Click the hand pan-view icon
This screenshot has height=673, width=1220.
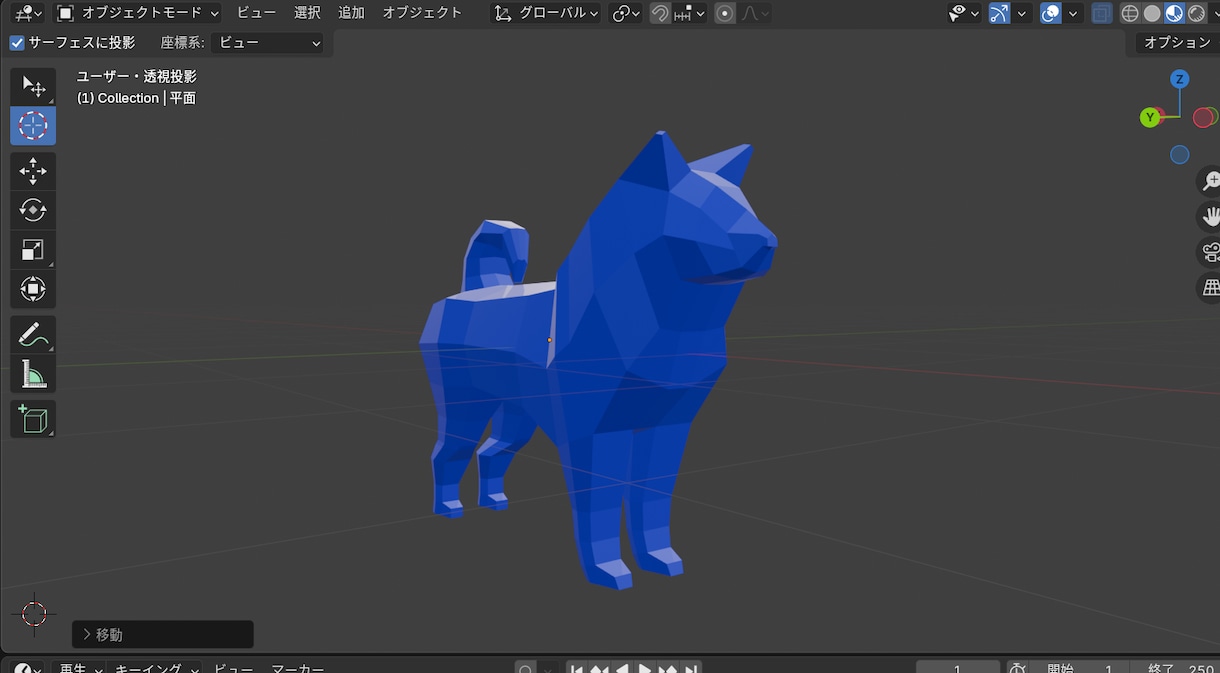click(1210, 216)
